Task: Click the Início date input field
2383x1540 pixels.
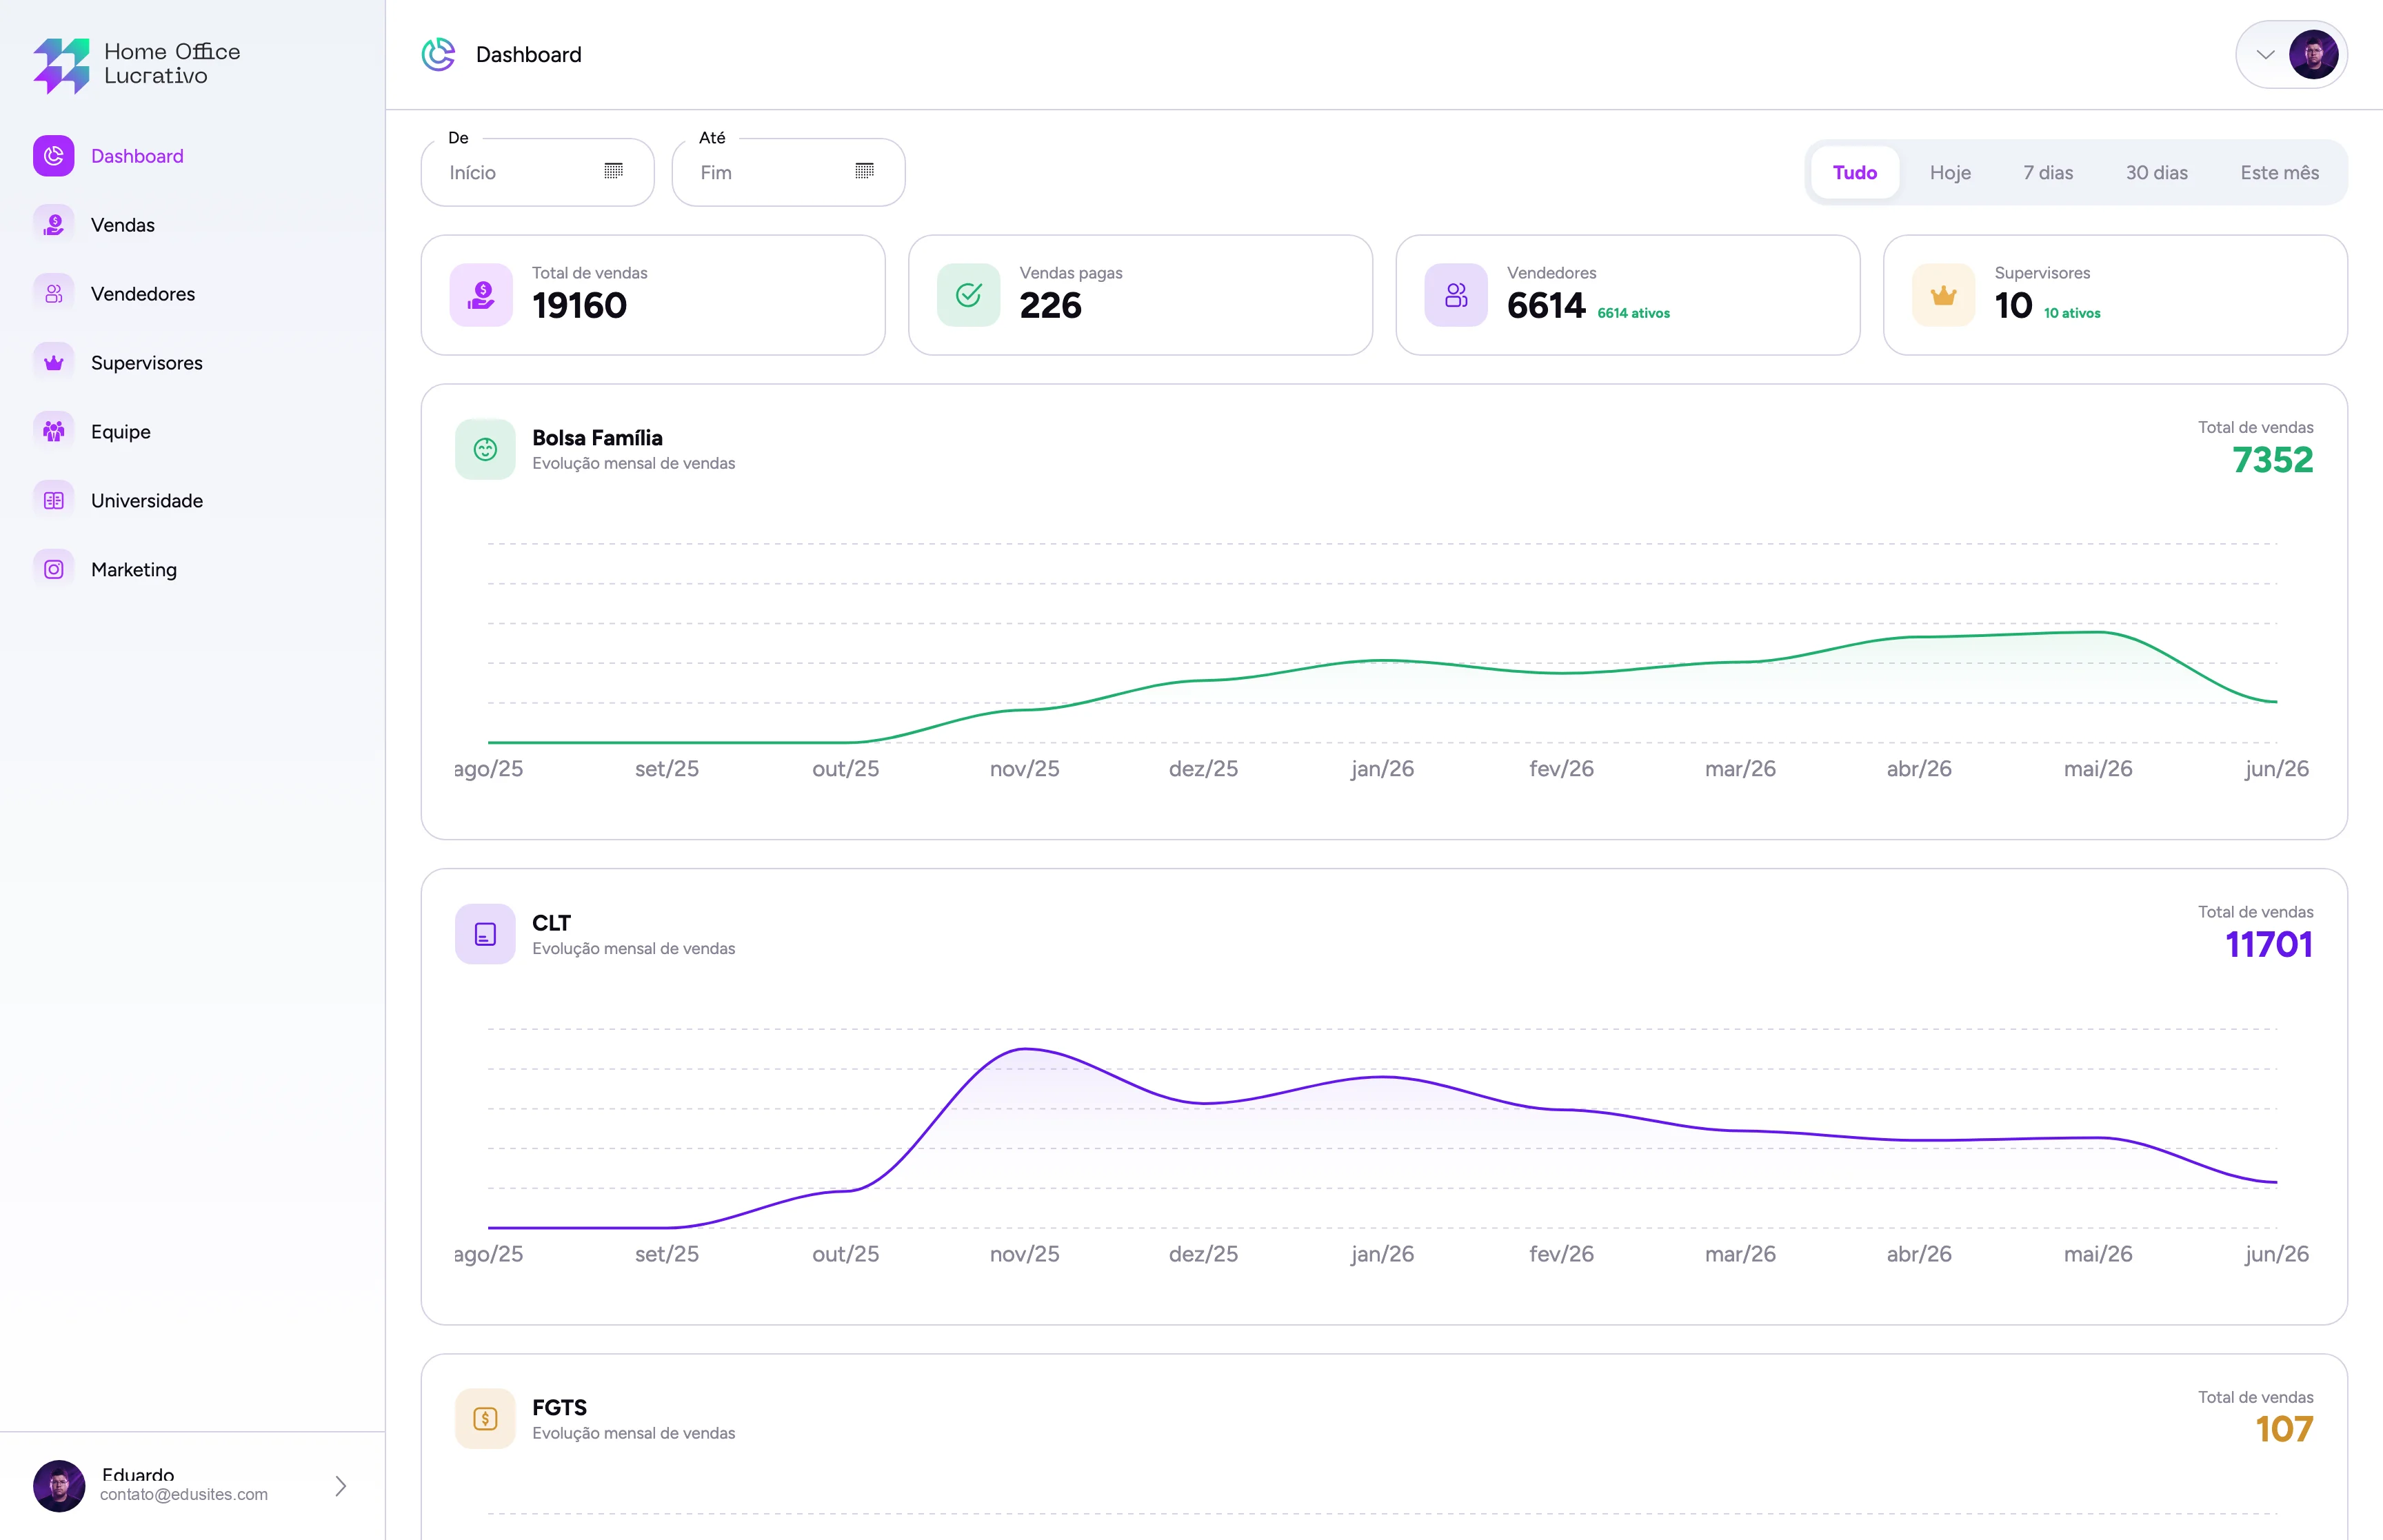Action: [538, 173]
